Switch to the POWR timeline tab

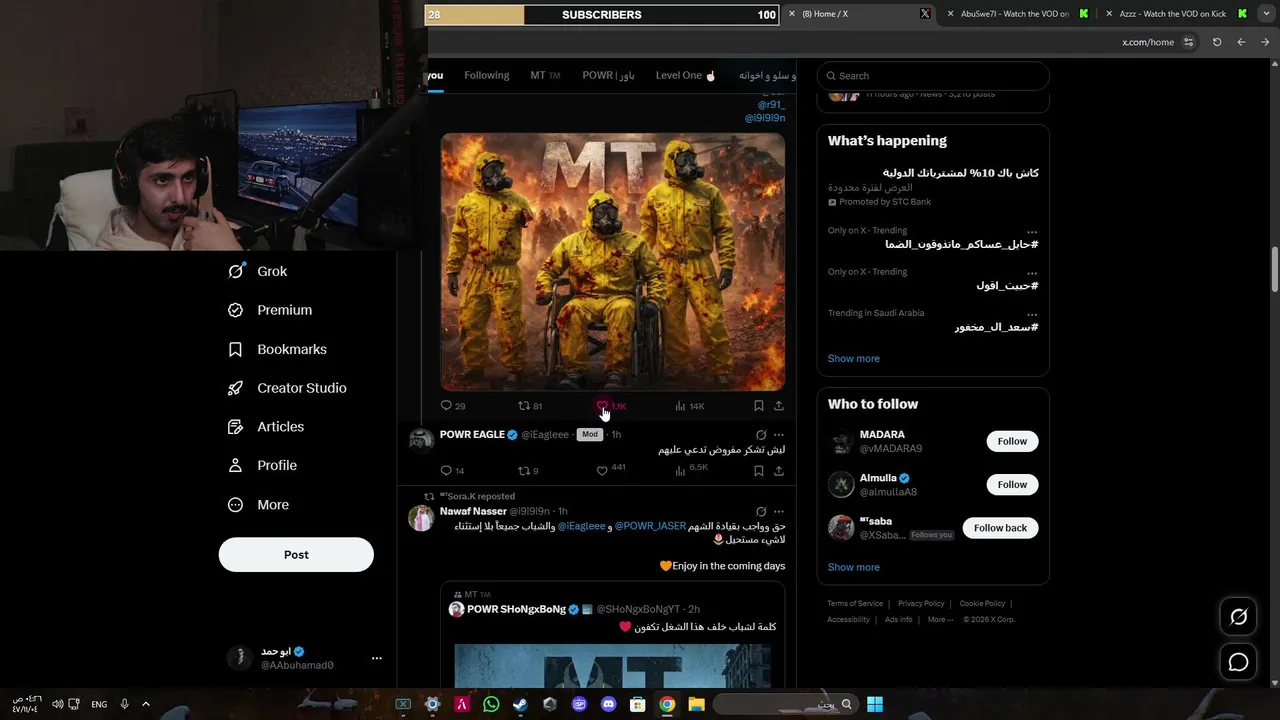click(608, 75)
